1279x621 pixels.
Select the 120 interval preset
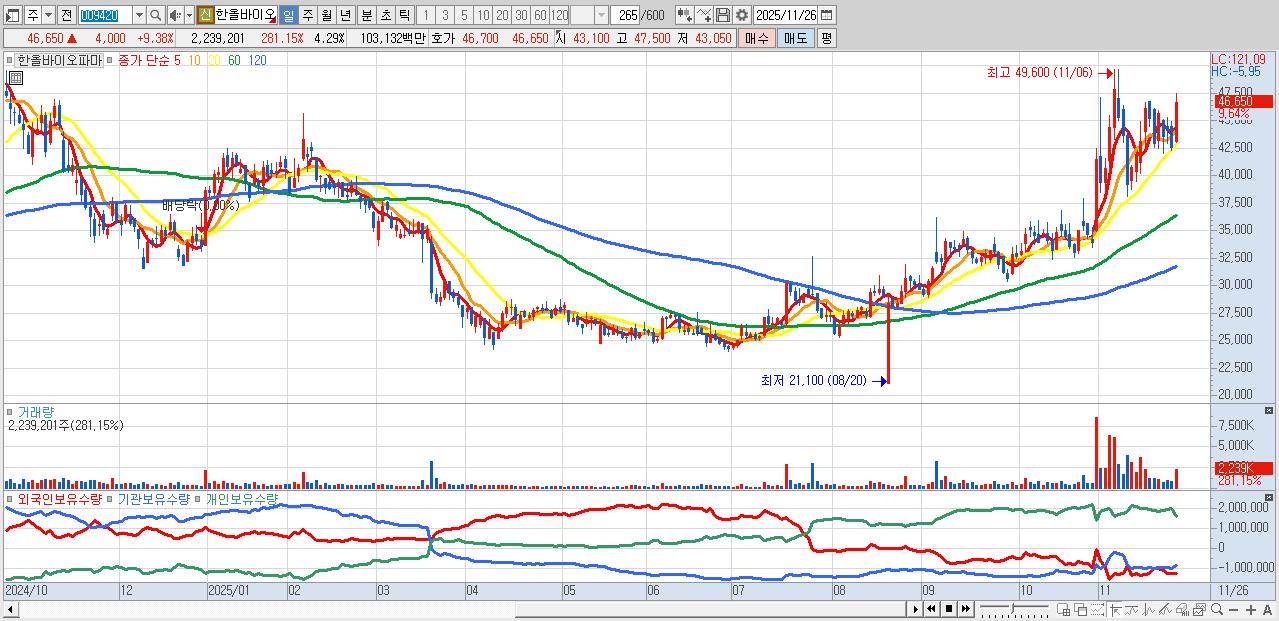pos(560,15)
